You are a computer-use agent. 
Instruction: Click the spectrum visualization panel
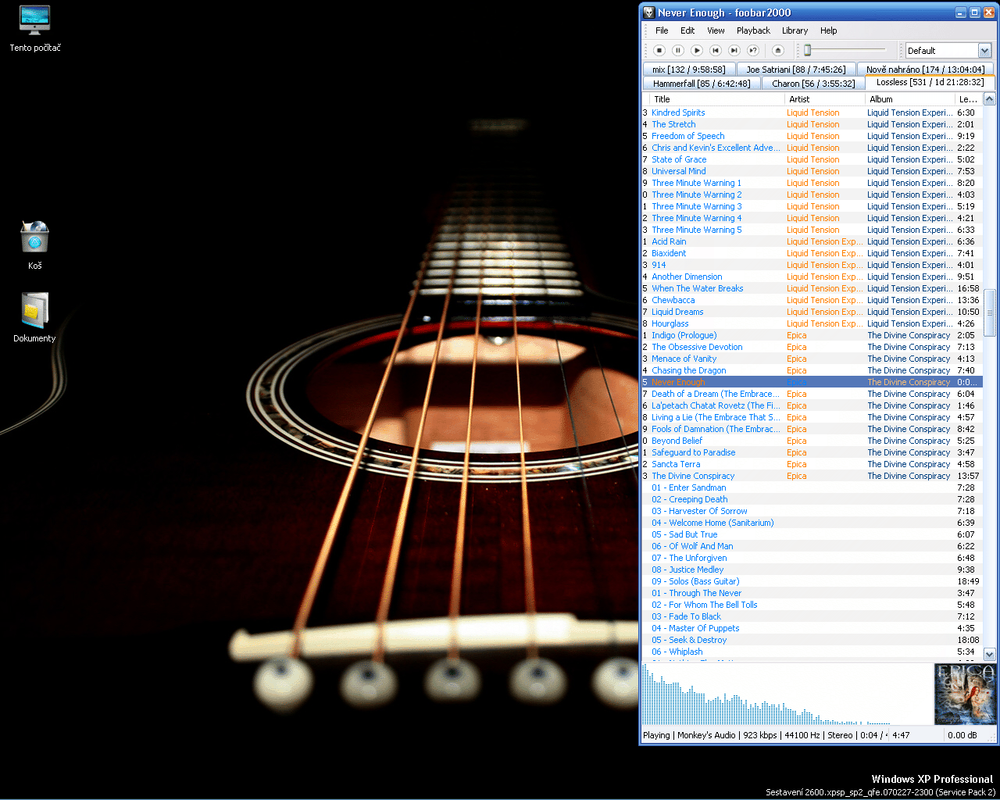[x=787, y=694]
